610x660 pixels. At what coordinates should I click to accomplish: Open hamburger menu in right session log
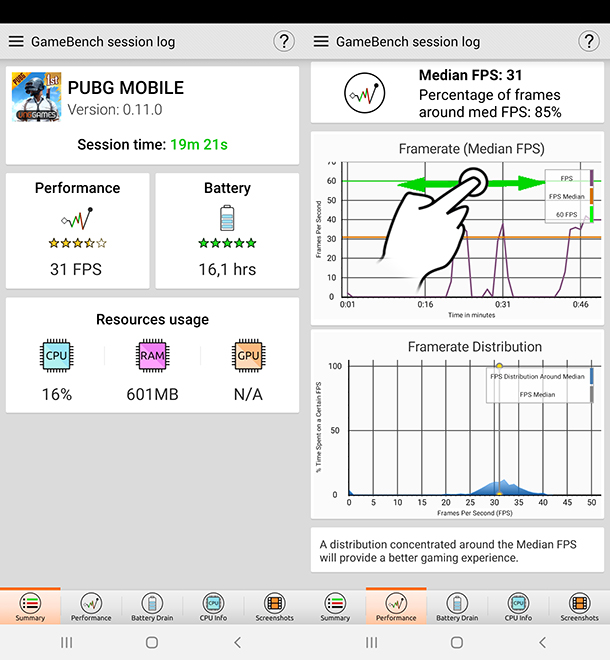coord(321,41)
